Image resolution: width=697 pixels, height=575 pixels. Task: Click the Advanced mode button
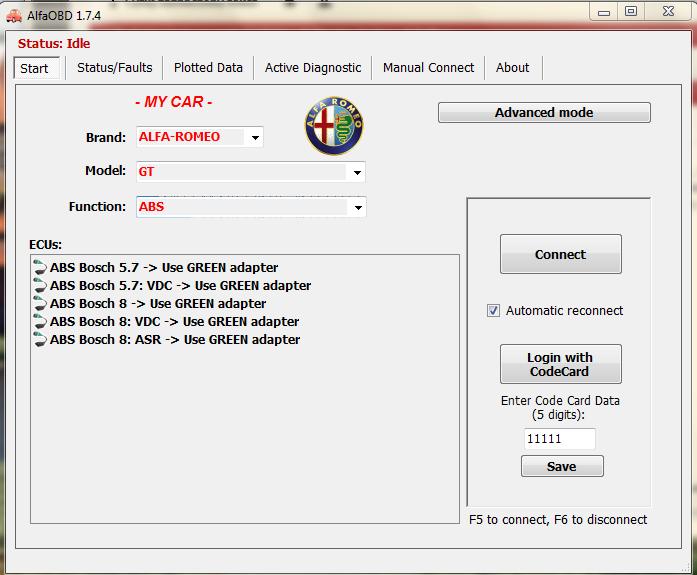(x=544, y=112)
